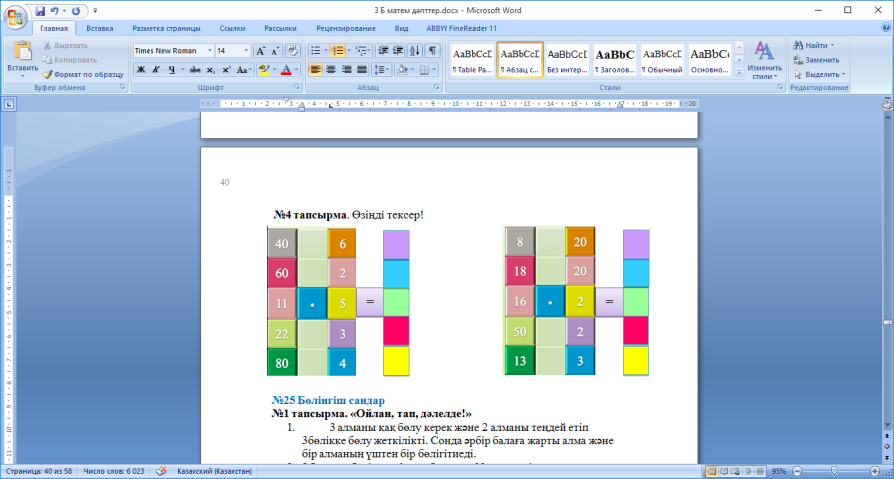Apply strikethrough formatting

pyautogui.click(x=195, y=70)
